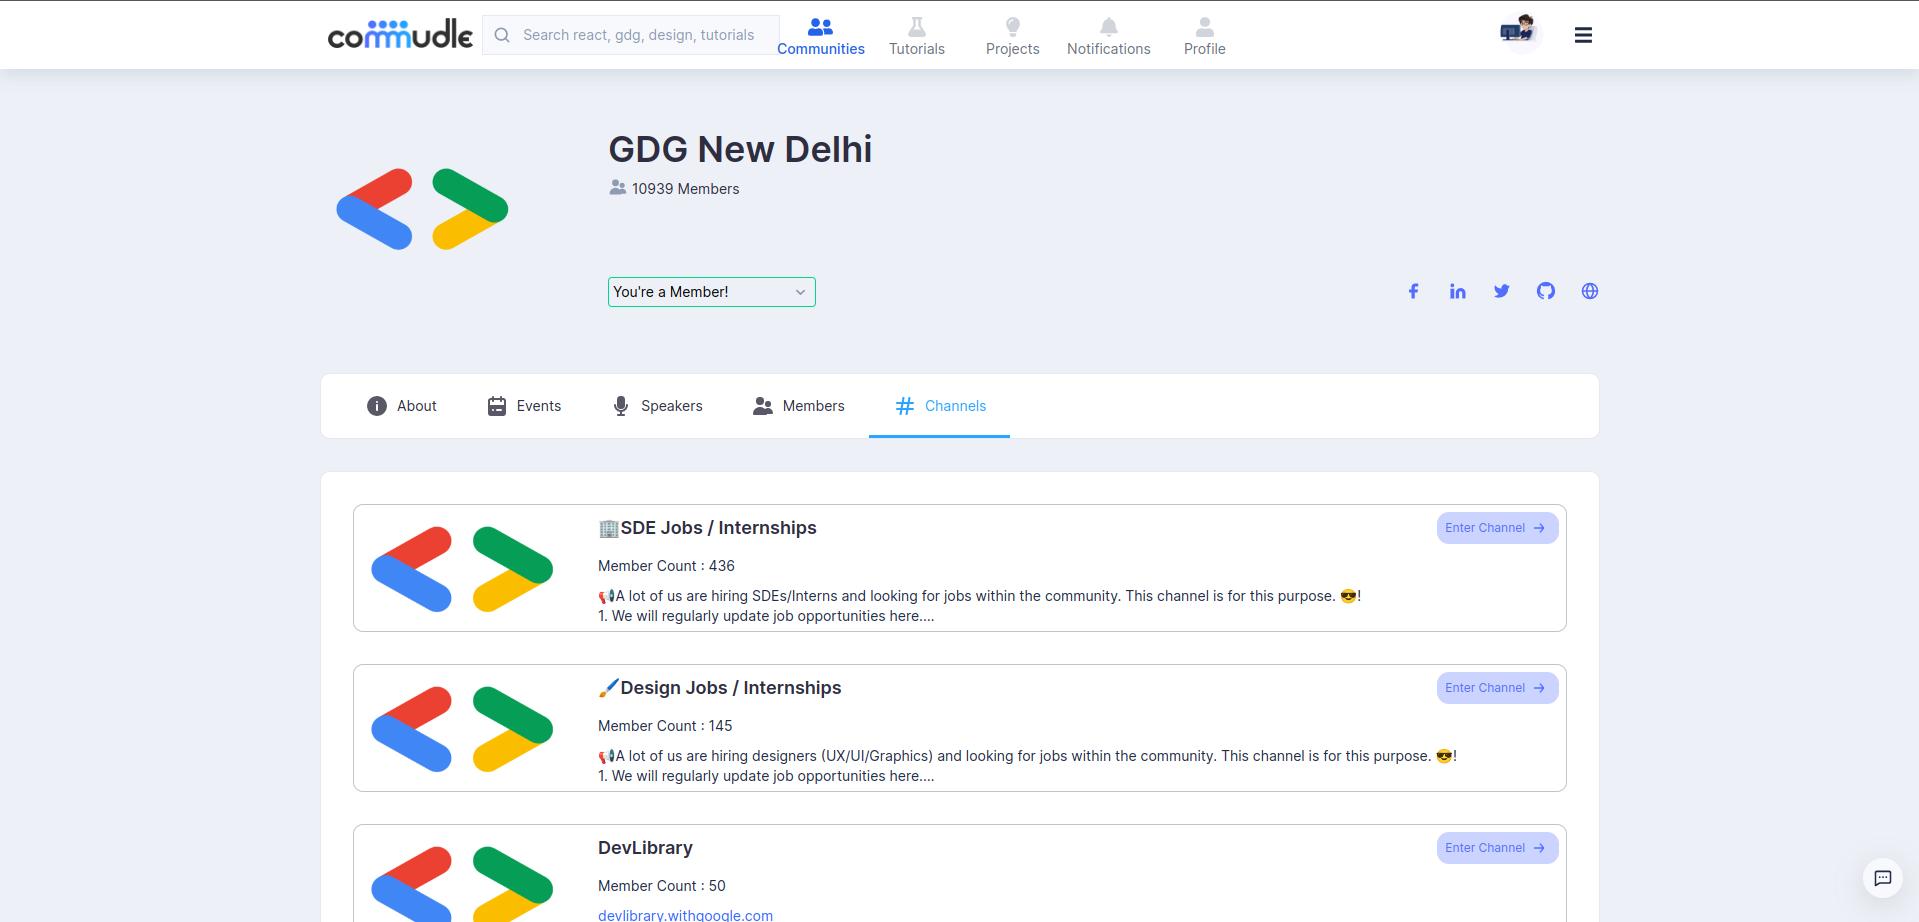Click Member Count : 436 text
The width and height of the screenshot is (1919, 922).
(x=666, y=566)
